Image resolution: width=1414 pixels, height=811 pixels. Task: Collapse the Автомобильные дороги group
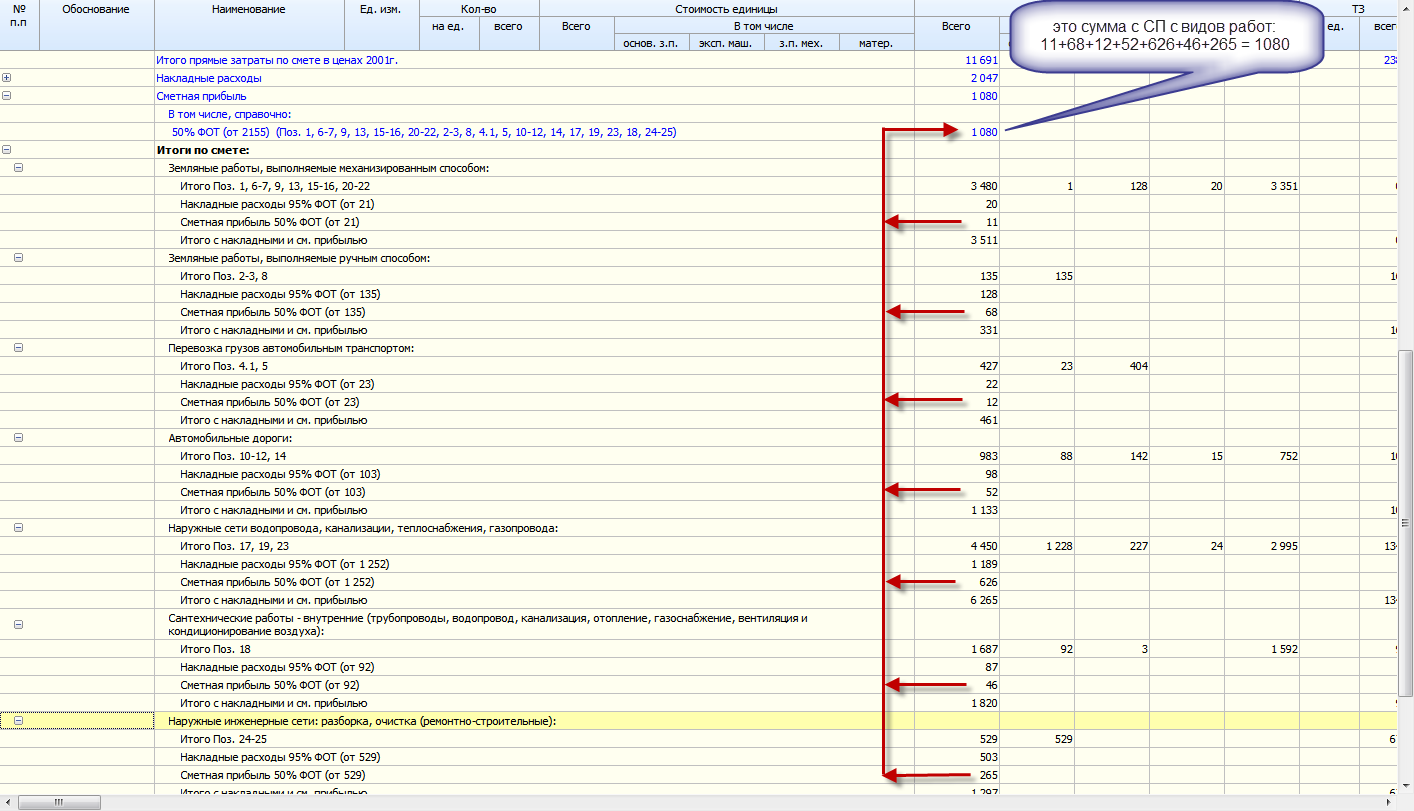[x=18, y=438]
